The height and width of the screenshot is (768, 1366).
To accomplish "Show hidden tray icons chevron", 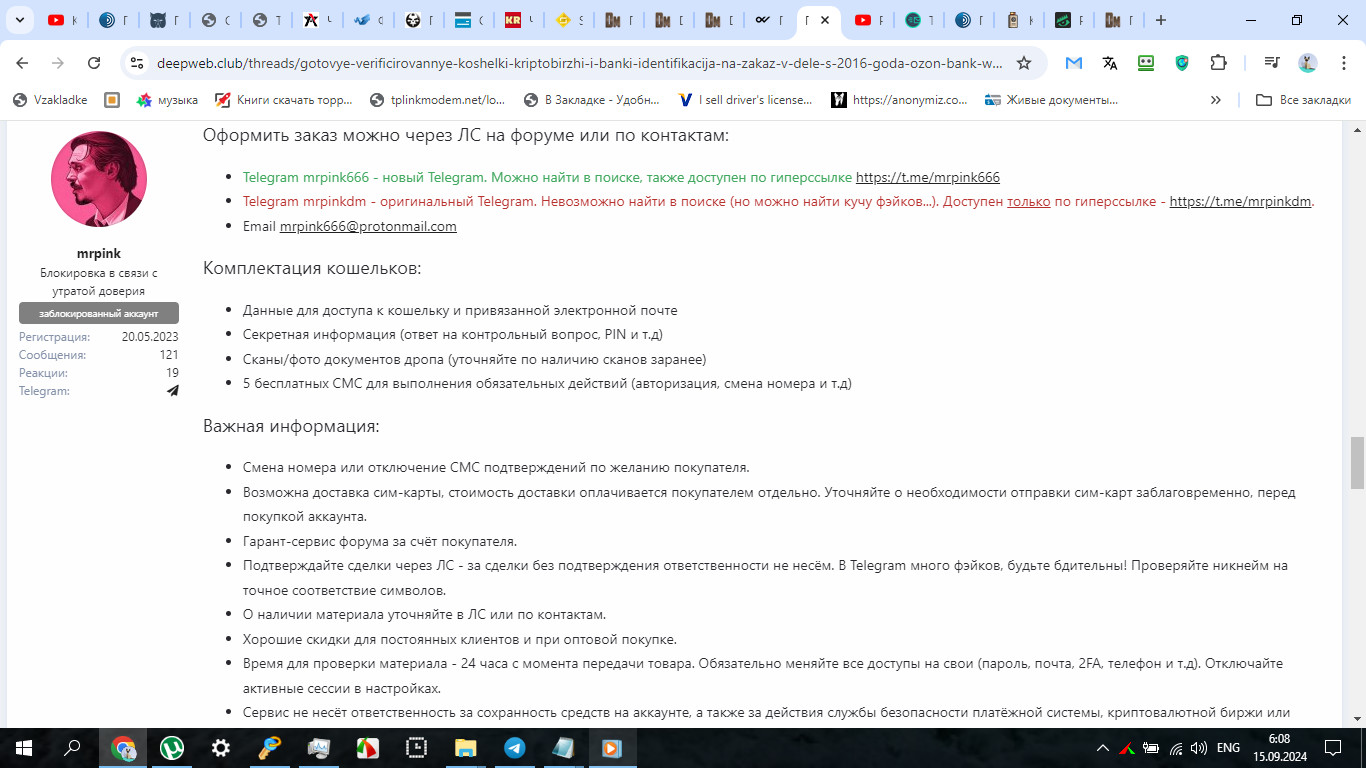I will tap(1103, 747).
